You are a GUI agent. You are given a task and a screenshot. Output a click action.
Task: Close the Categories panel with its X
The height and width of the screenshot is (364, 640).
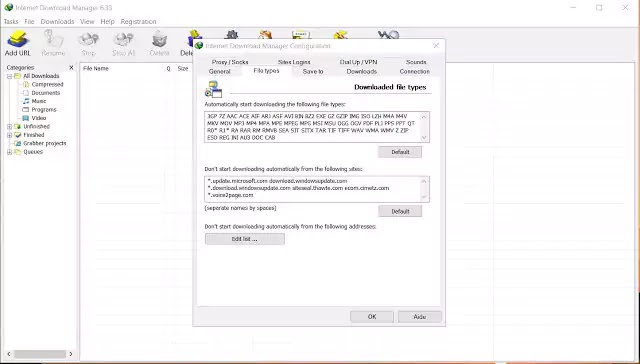(x=71, y=67)
